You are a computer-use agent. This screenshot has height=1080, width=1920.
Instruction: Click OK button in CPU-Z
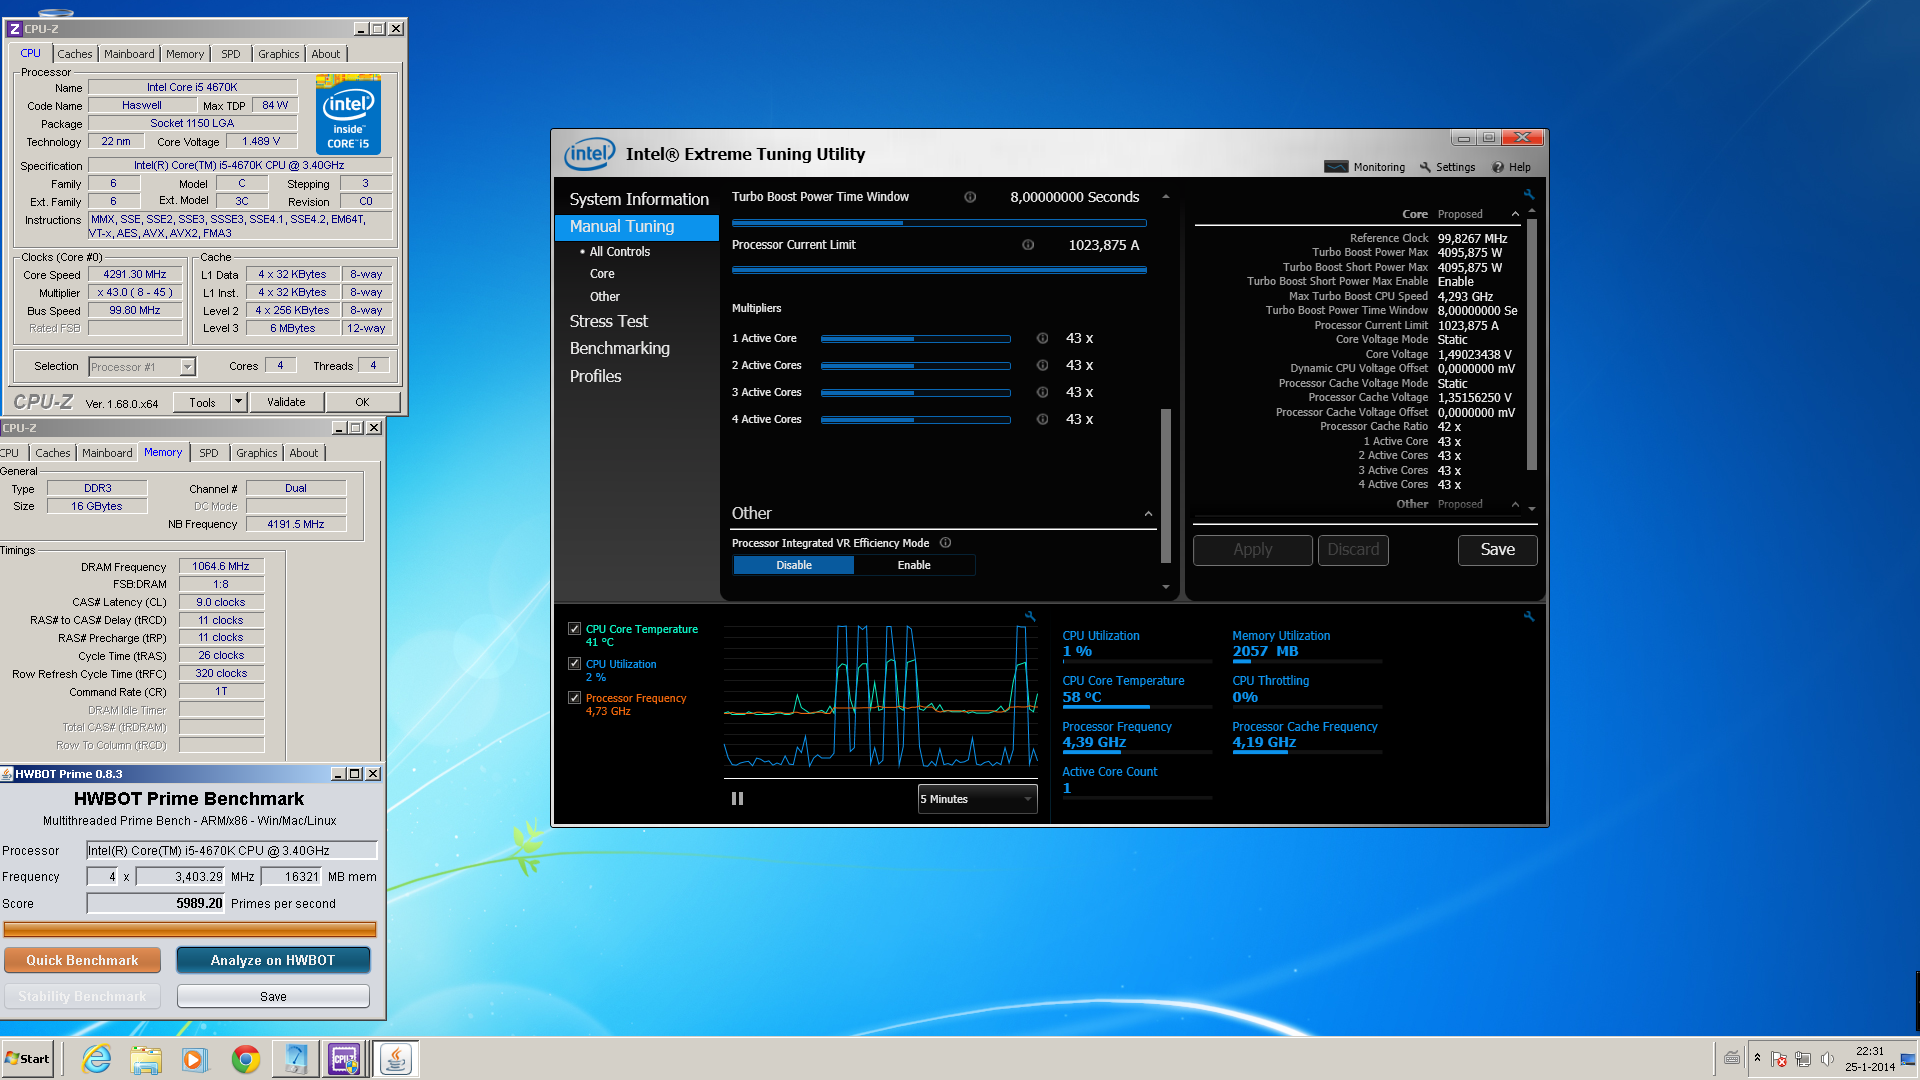click(362, 402)
